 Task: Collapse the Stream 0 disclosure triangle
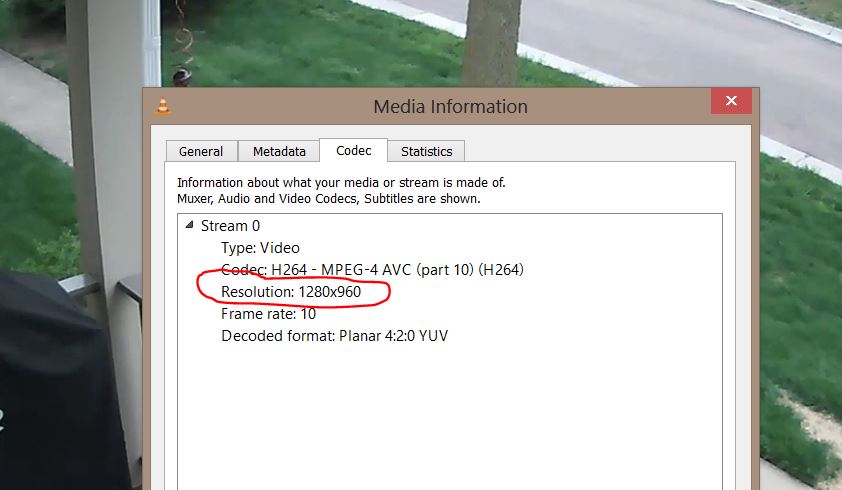189,225
